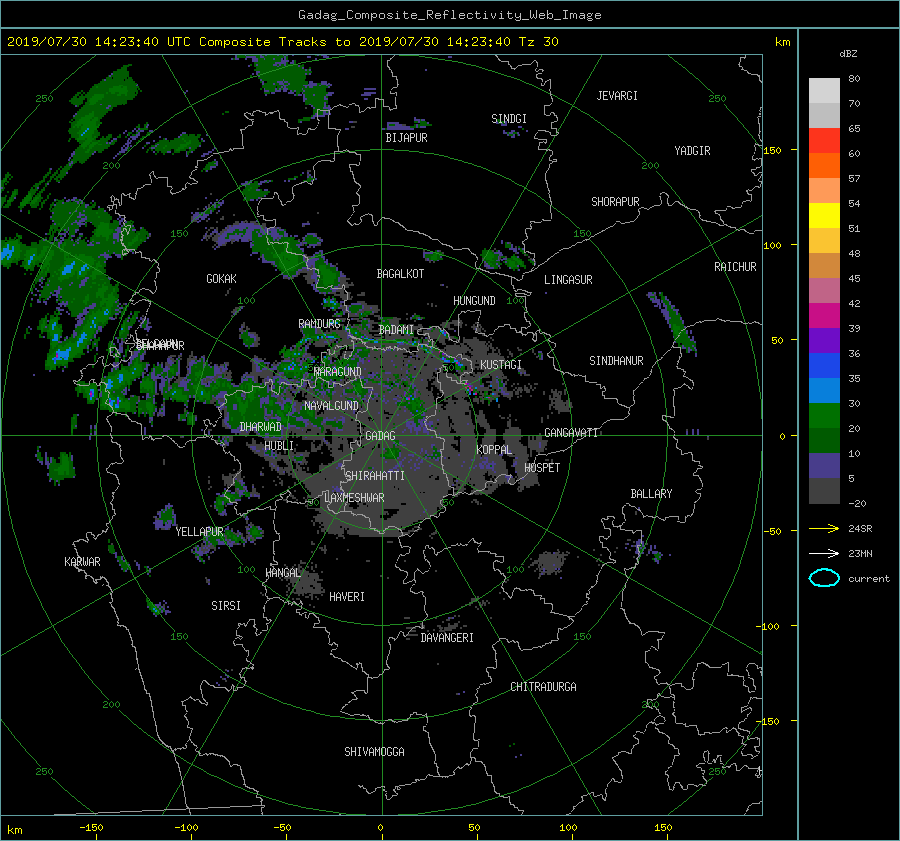Click the Gadag_Composite_Reflectivity_Web_Image title
This screenshot has height=841, width=900.
[x=449, y=15]
